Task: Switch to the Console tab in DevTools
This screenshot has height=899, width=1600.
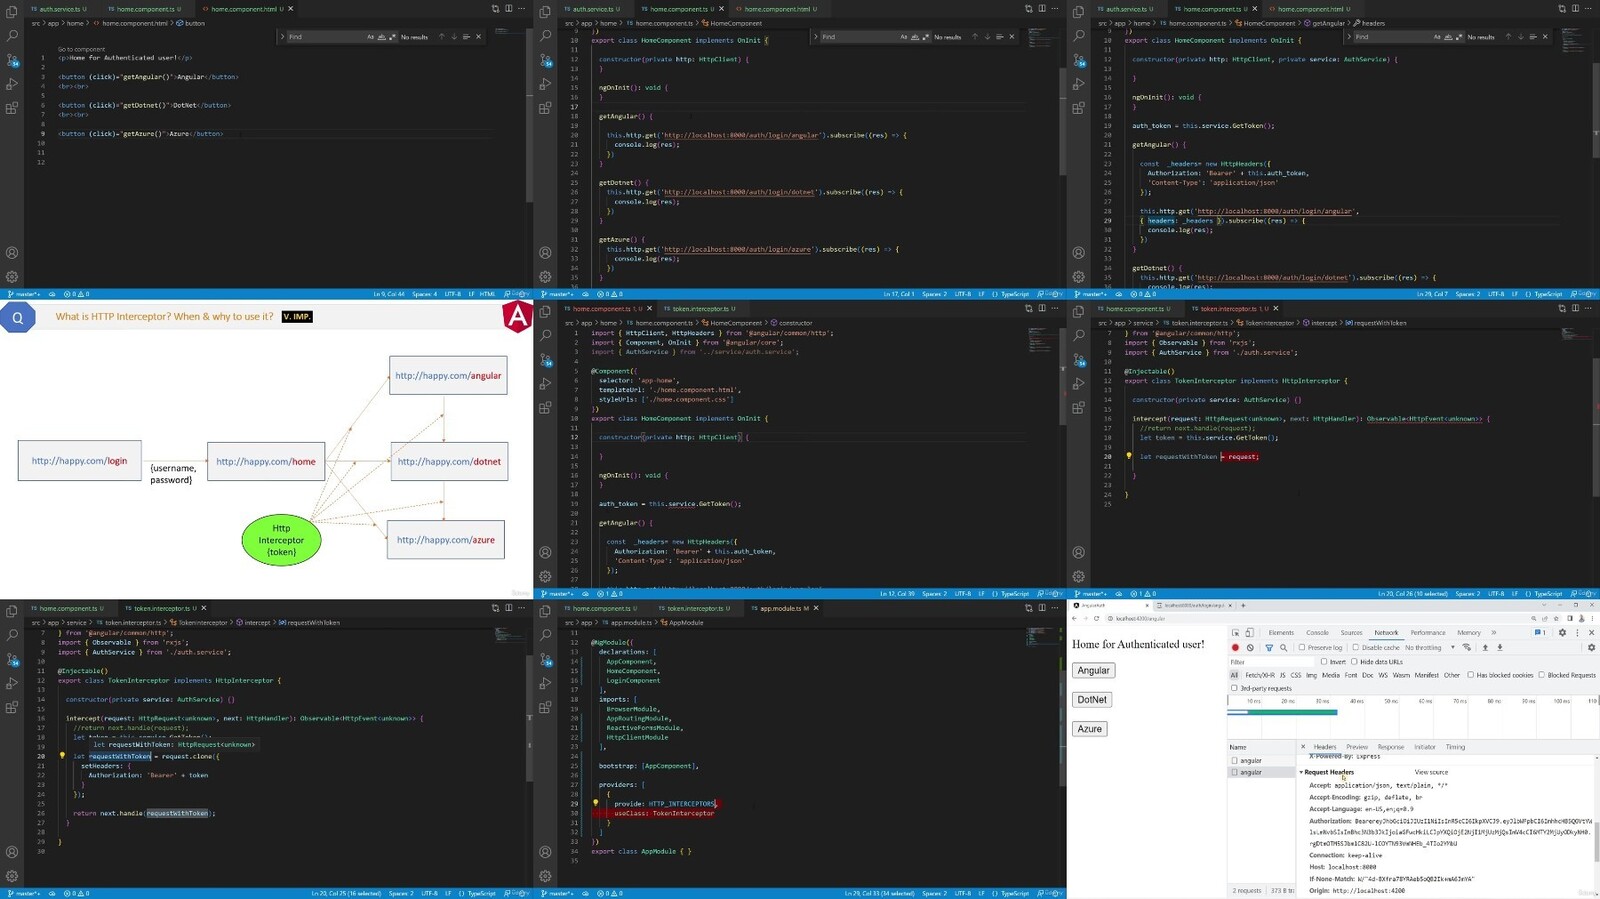Action: 1317,633
